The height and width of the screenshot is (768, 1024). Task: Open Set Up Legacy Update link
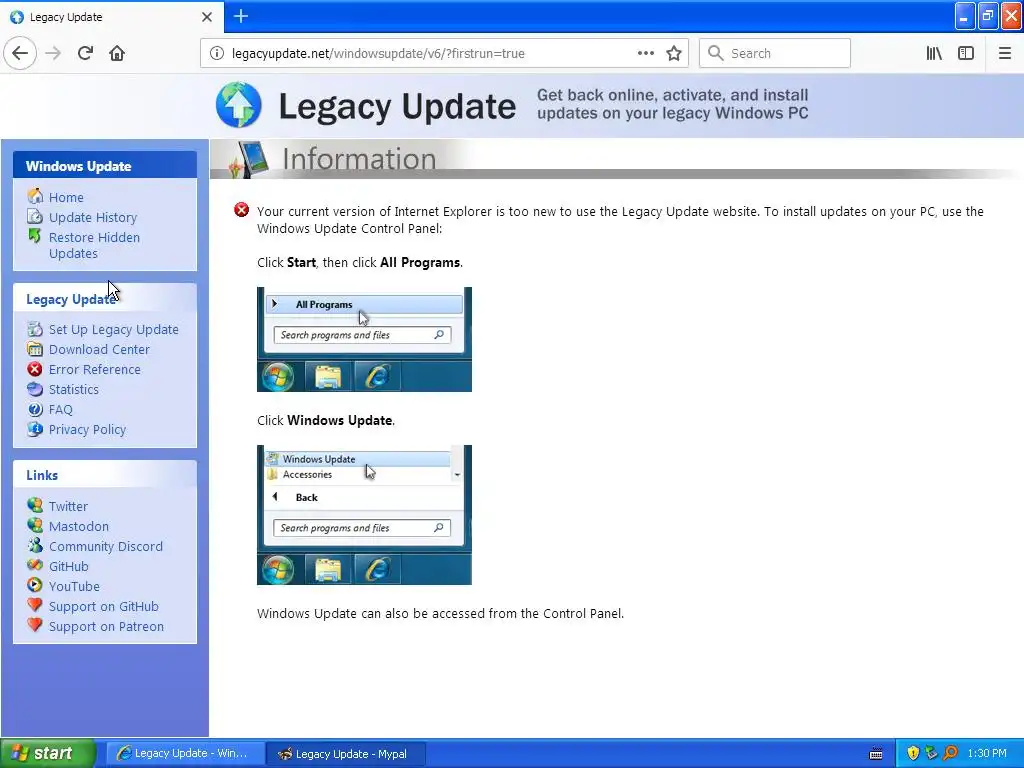(x=114, y=330)
